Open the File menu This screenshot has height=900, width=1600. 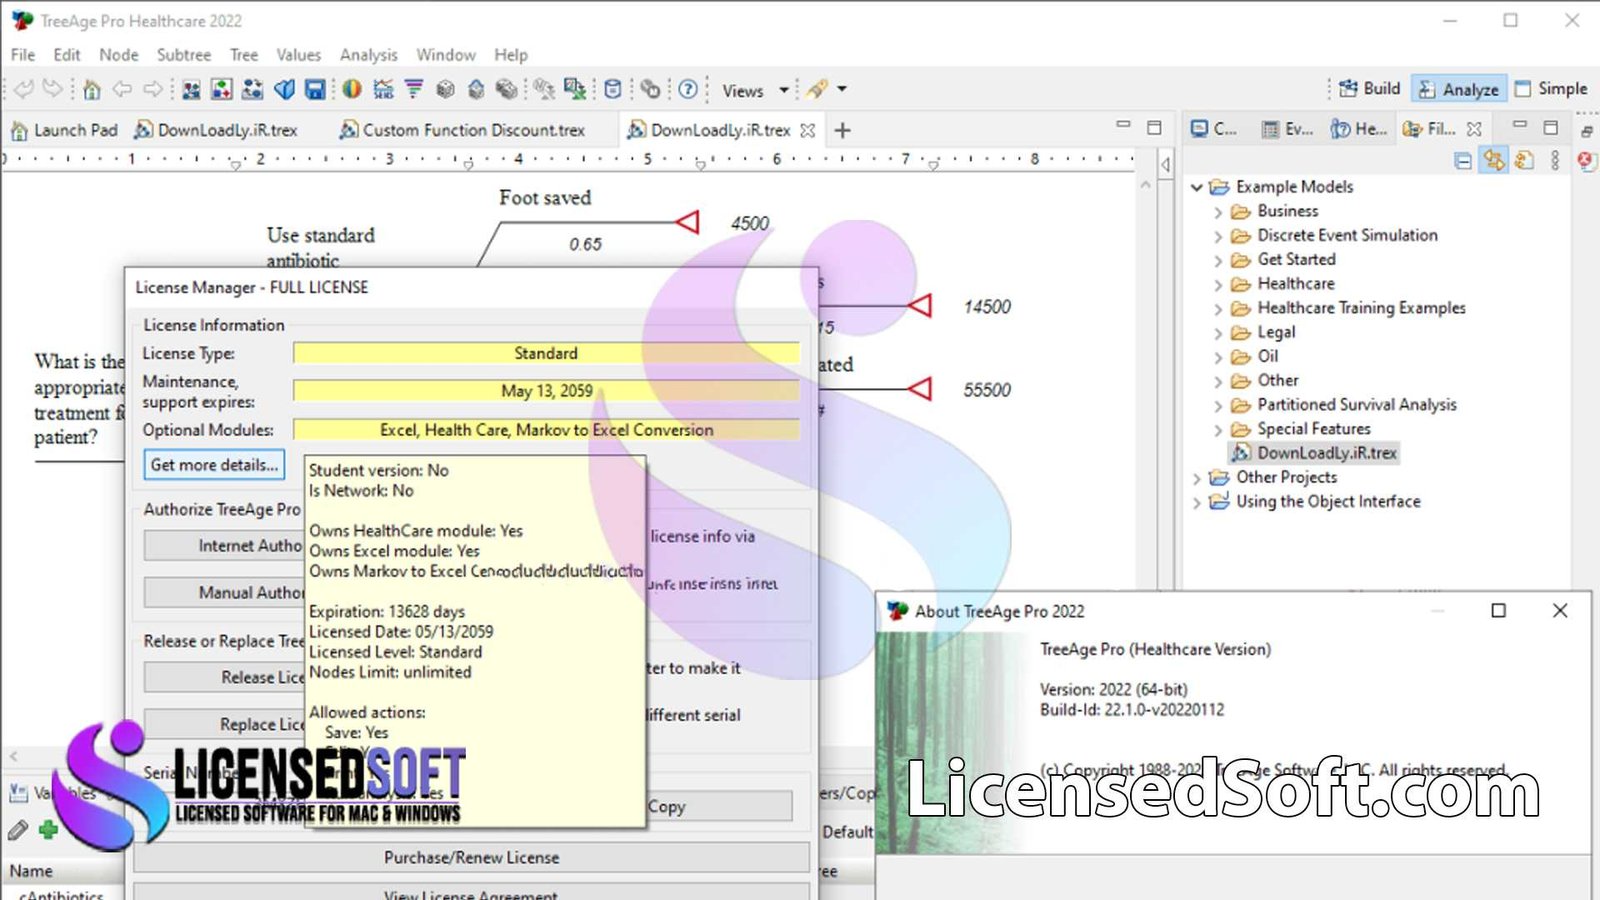[23, 55]
